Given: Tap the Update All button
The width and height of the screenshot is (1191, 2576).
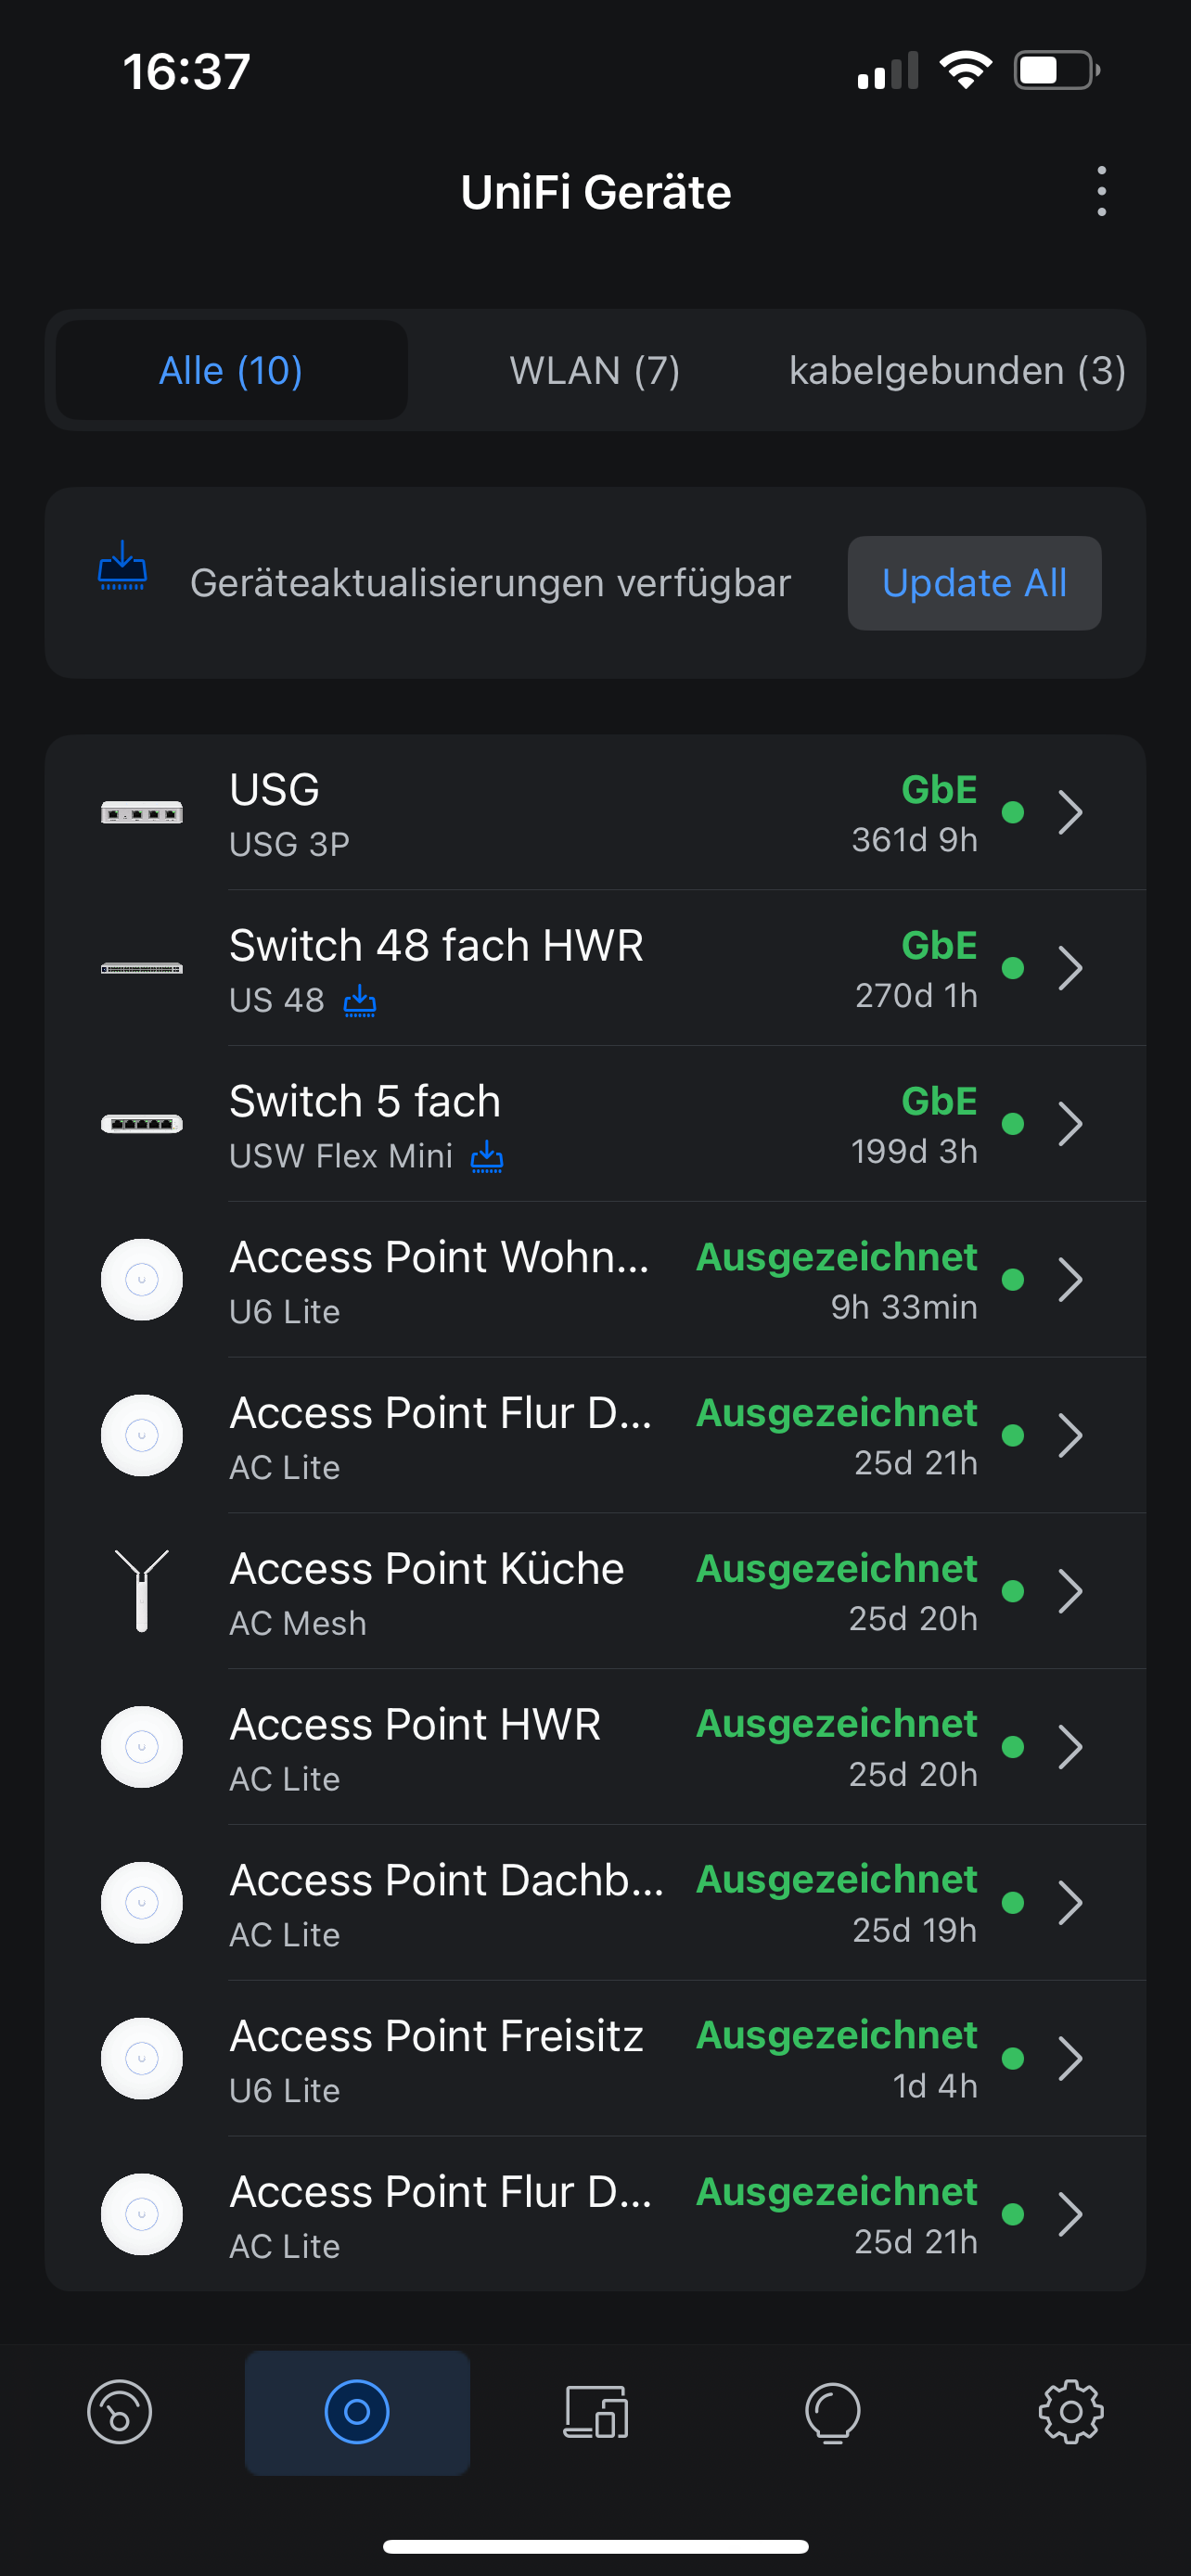Looking at the screenshot, I should [x=974, y=583].
